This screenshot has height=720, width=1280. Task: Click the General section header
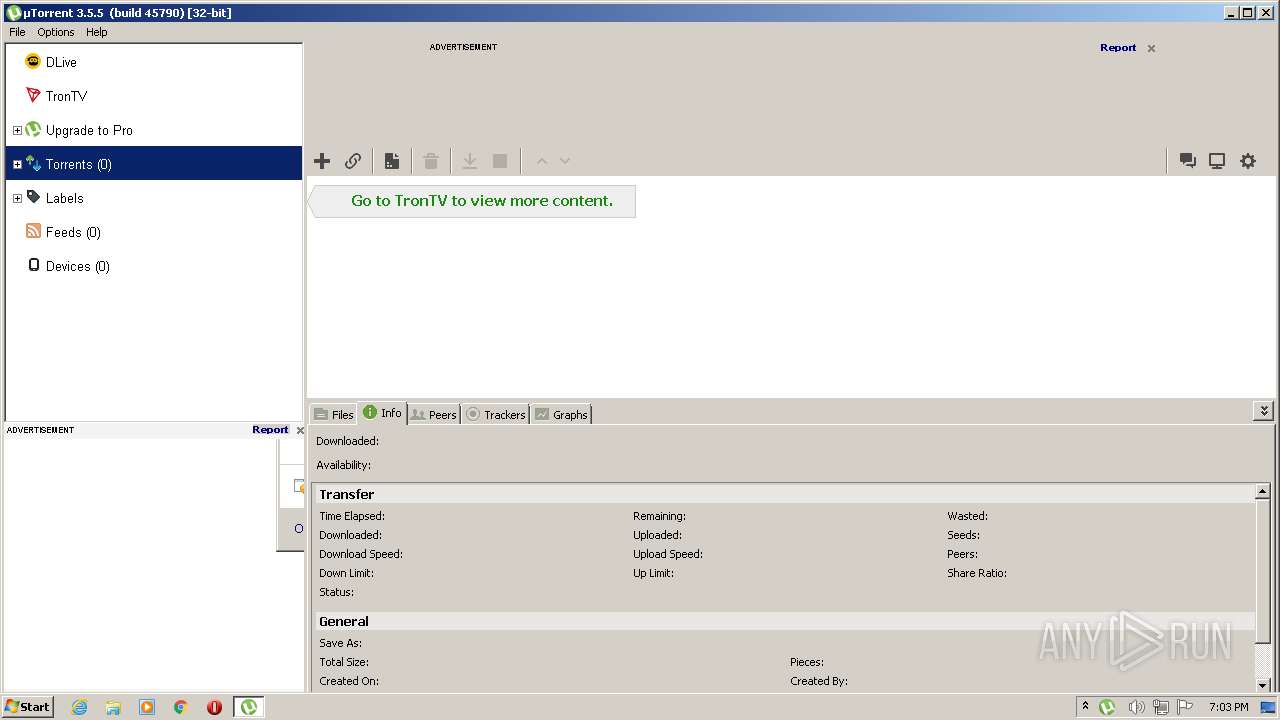coord(784,621)
